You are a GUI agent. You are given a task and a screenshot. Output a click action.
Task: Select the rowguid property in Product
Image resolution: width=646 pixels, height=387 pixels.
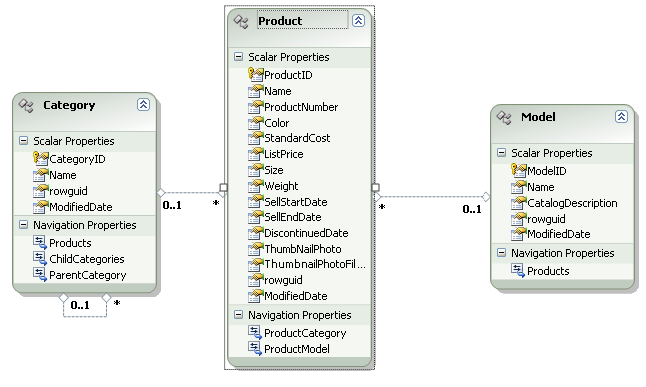(x=283, y=280)
